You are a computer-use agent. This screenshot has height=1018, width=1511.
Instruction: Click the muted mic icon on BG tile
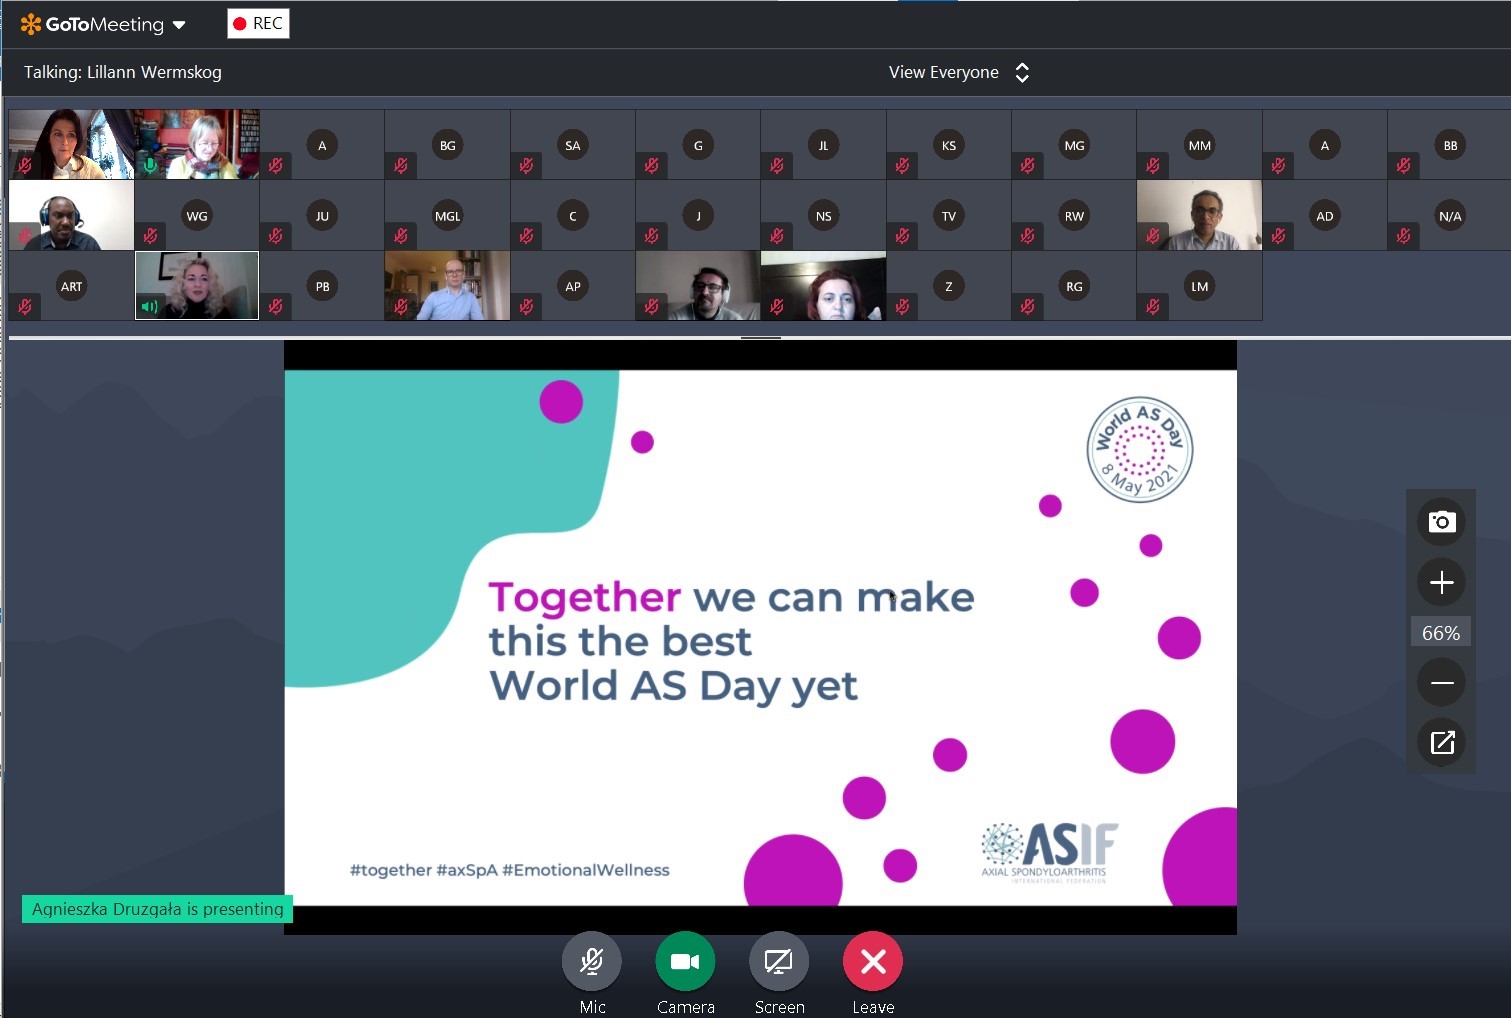point(400,165)
